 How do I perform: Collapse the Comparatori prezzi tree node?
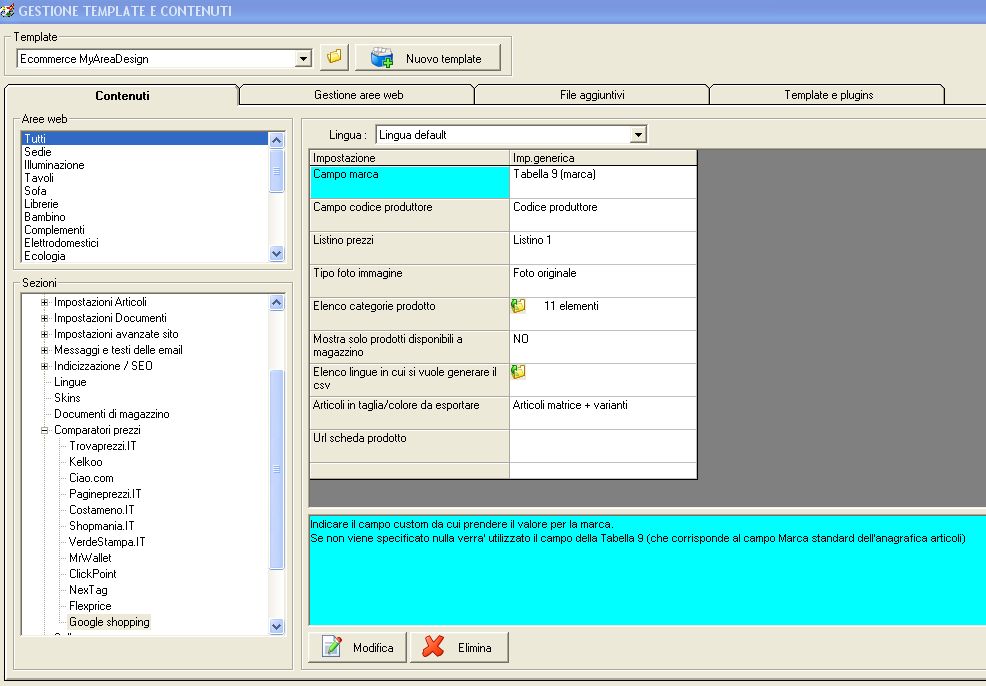[45, 430]
